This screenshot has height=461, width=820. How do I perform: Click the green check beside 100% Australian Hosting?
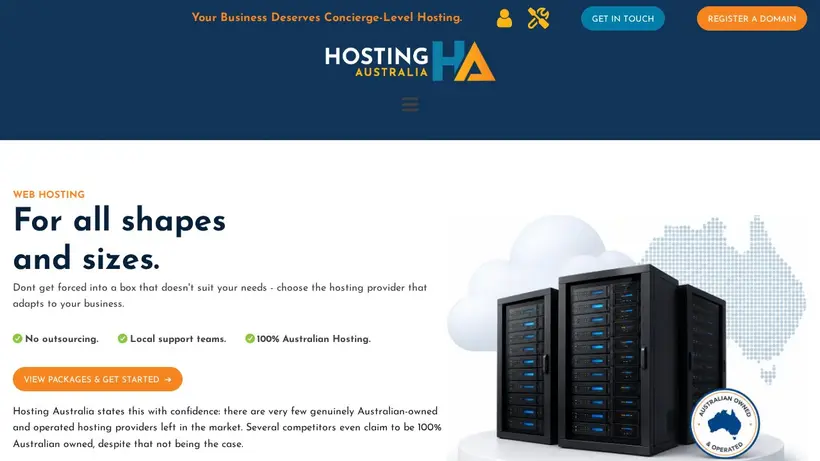(249, 339)
